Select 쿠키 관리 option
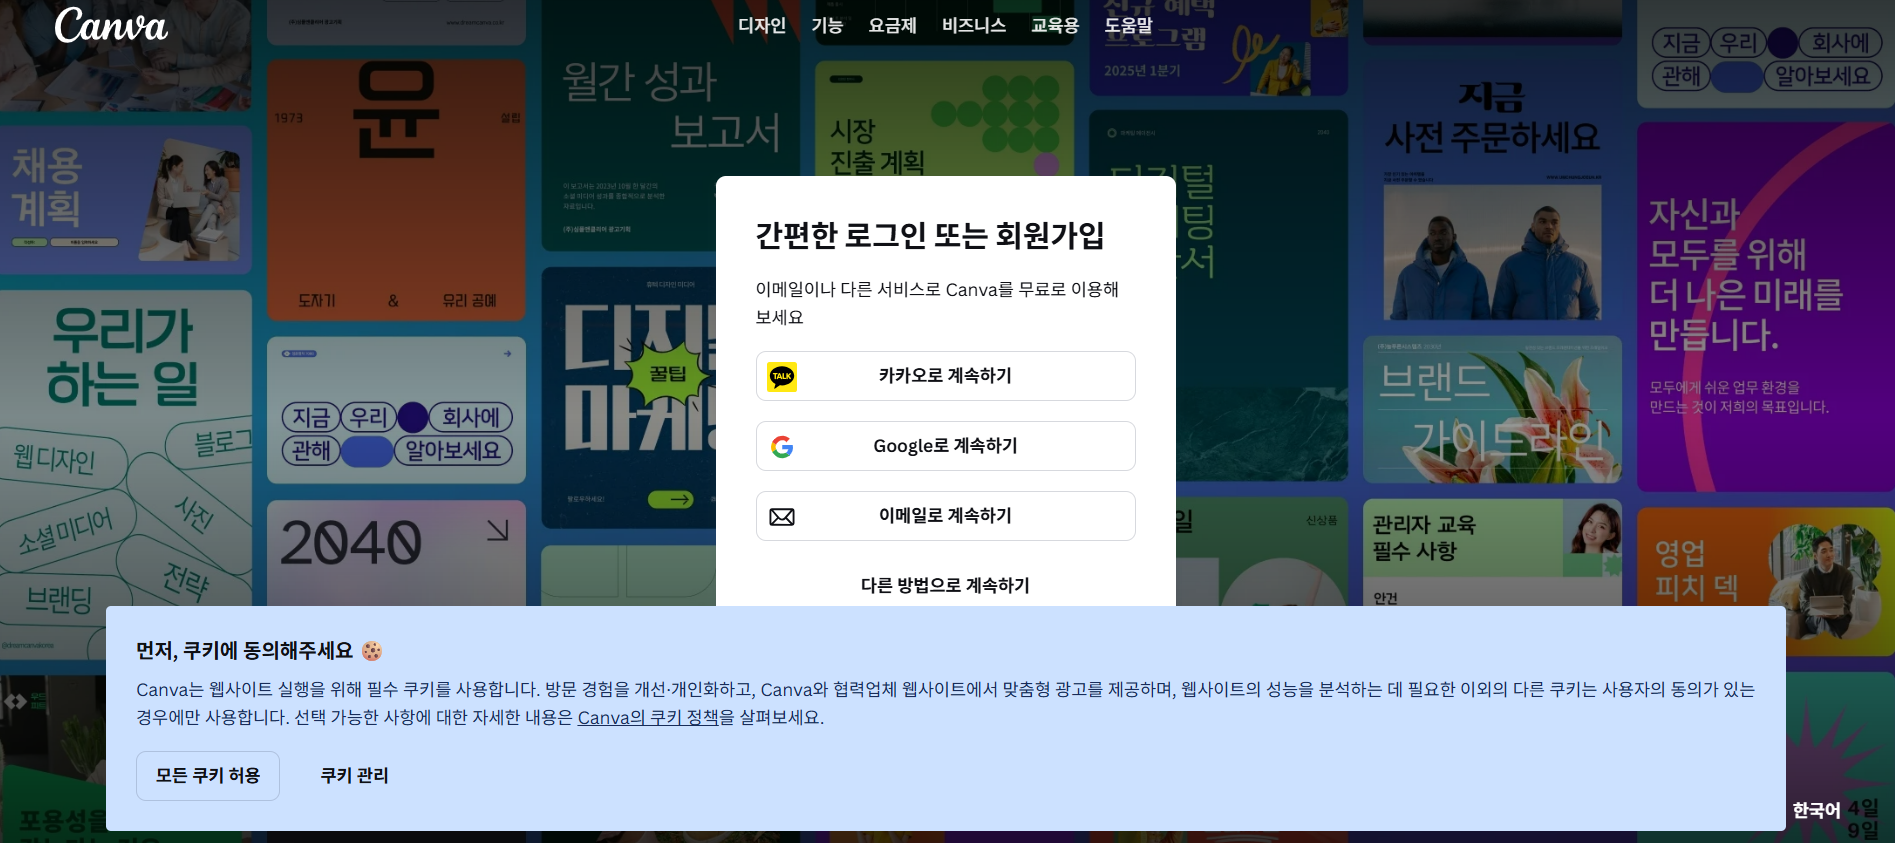 [354, 776]
